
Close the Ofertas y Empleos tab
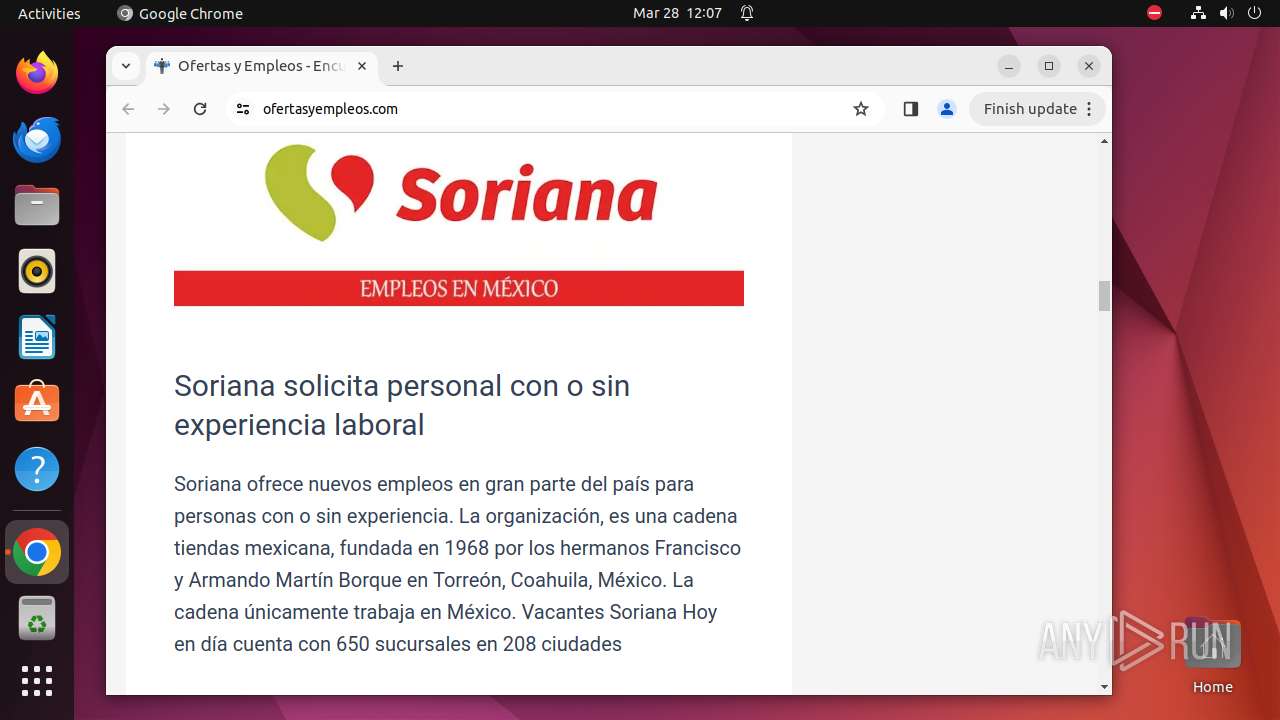click(362, 66)
